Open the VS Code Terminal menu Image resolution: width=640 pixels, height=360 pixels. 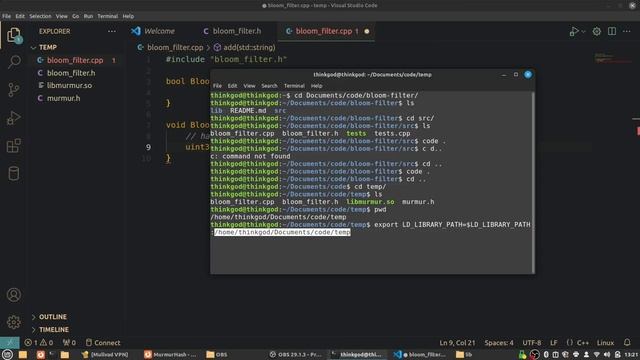coord(107,16)
